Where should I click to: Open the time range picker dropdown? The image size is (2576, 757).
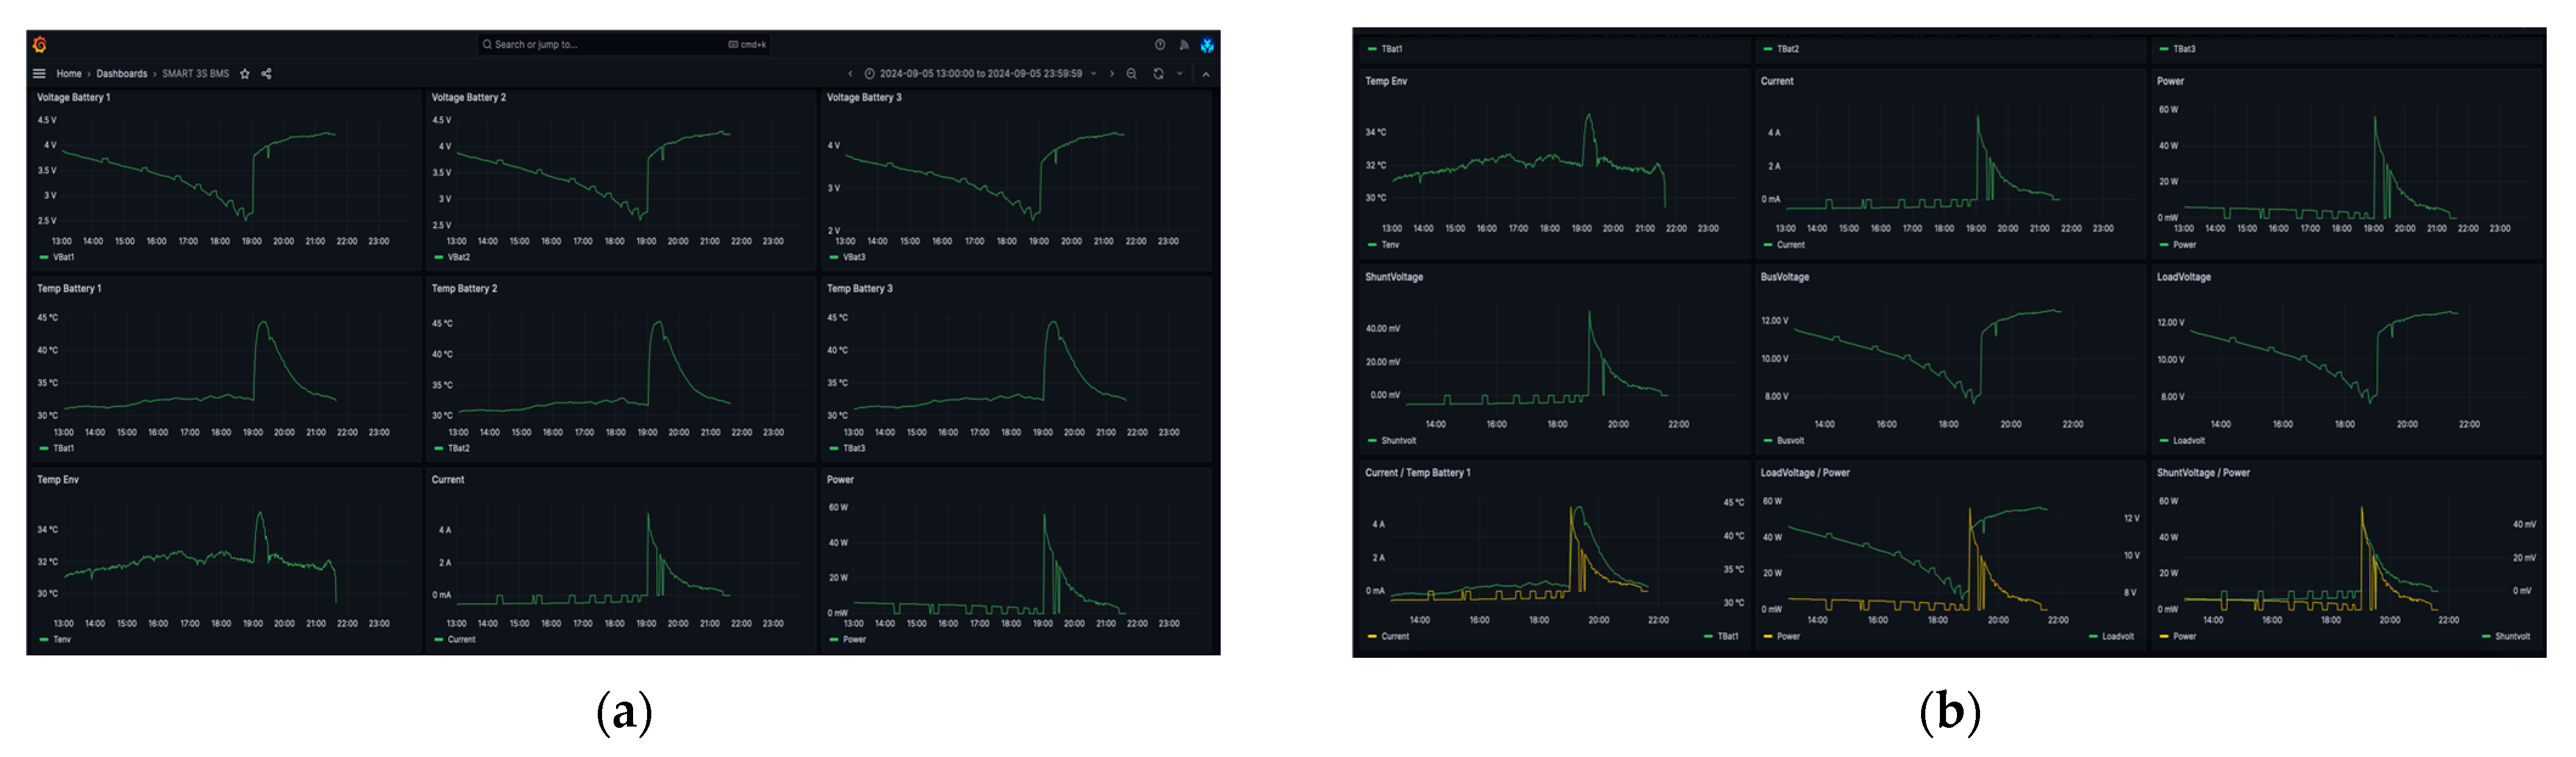[x=979, y=74]
